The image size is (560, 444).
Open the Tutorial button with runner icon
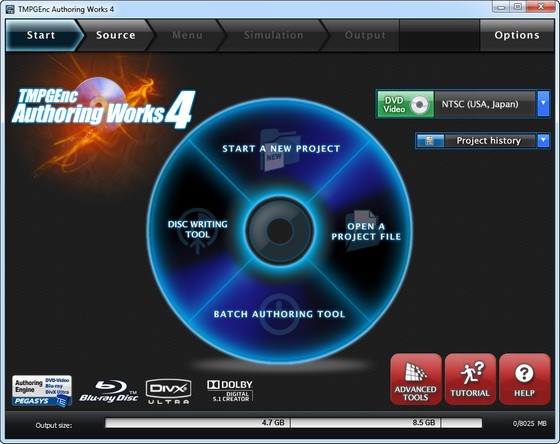click(x=470, y=379)
